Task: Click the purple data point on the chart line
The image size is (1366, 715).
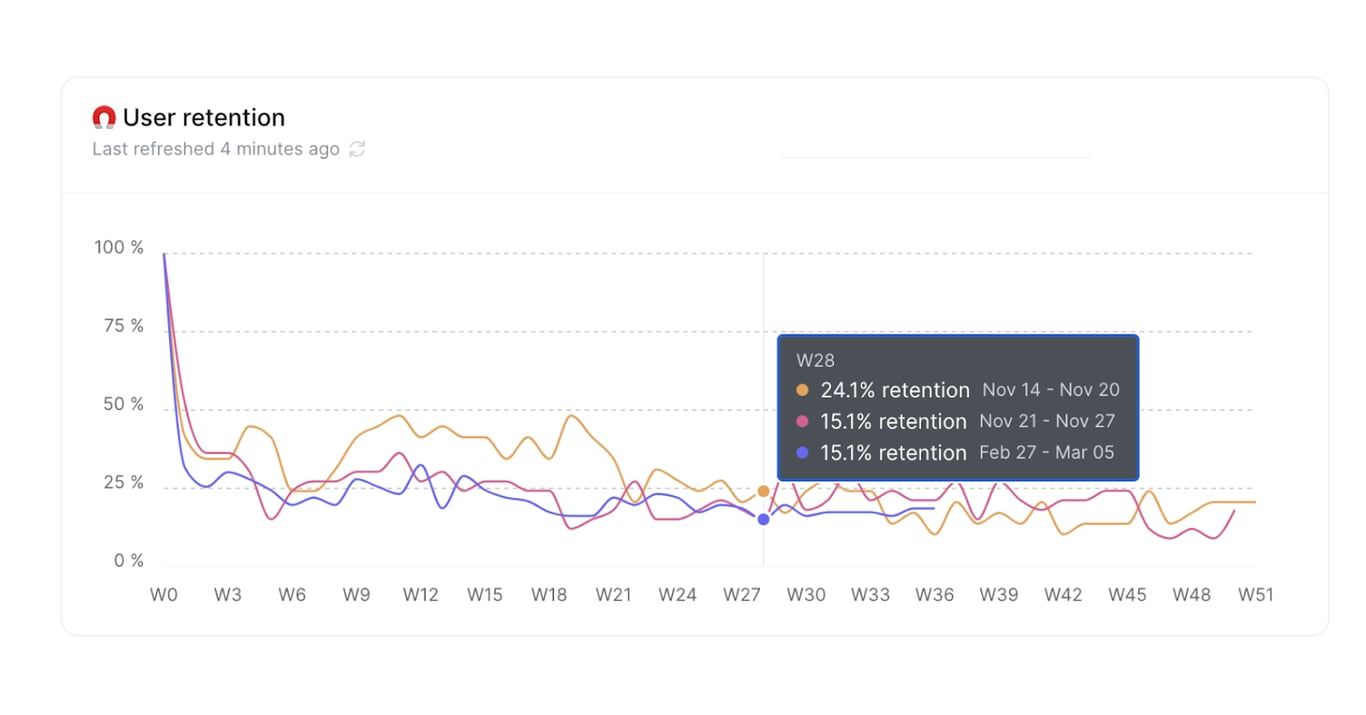Action: (763, 519)
